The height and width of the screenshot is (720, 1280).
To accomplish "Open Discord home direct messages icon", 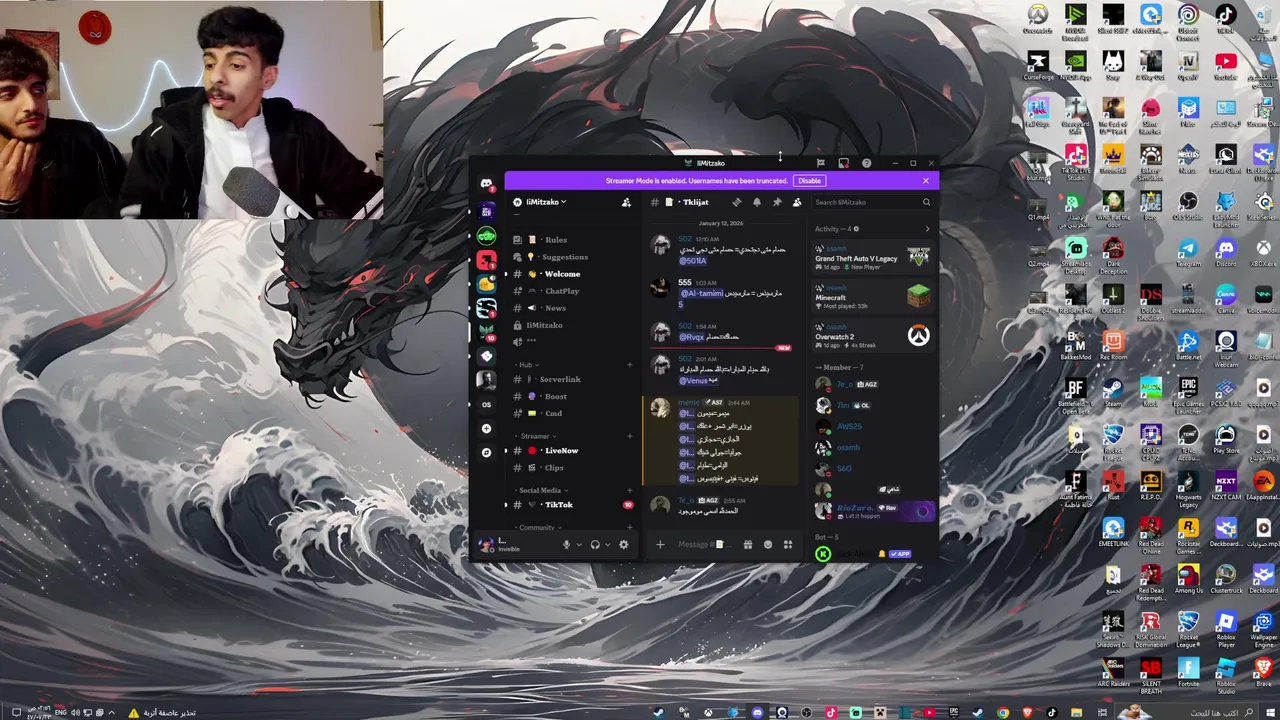I will point(486,185).
